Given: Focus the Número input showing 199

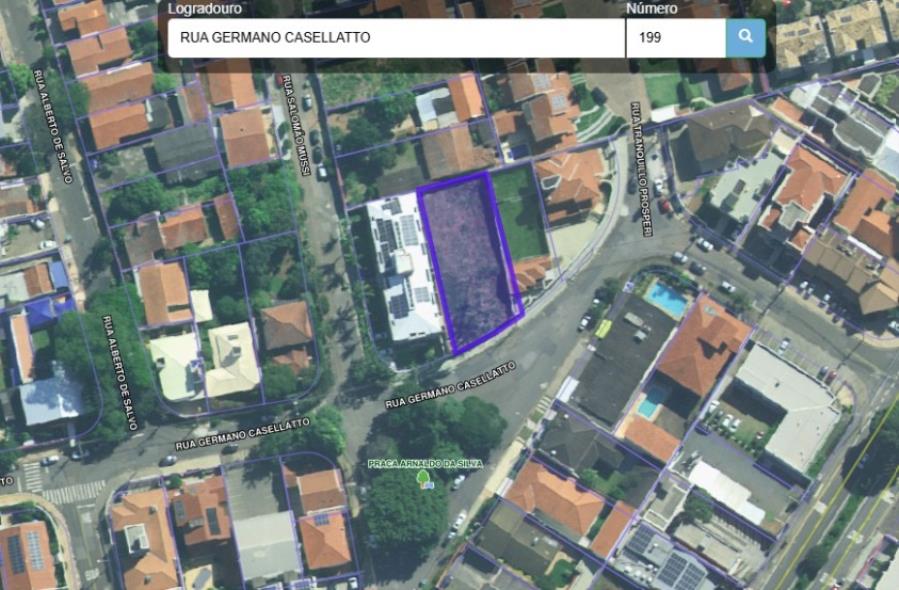Looking at the screenshot, I should point(676,38).
